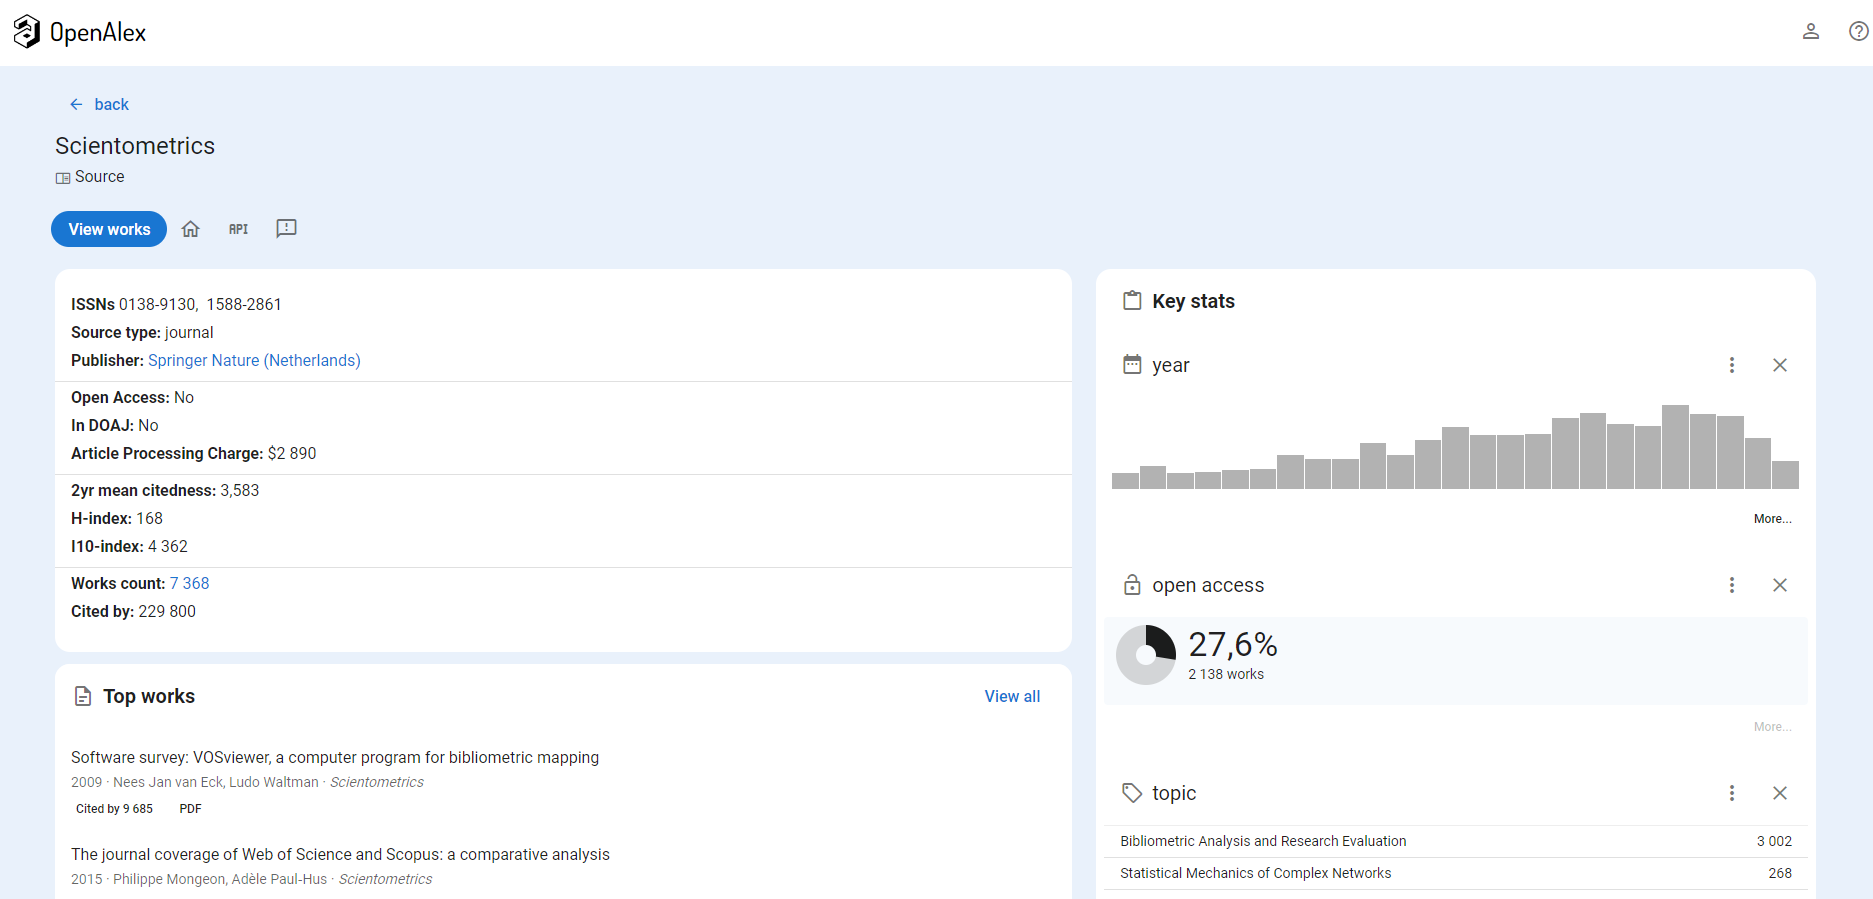Open the year stat options menu
The image size is (1873, 899).
click(1732, 365)
